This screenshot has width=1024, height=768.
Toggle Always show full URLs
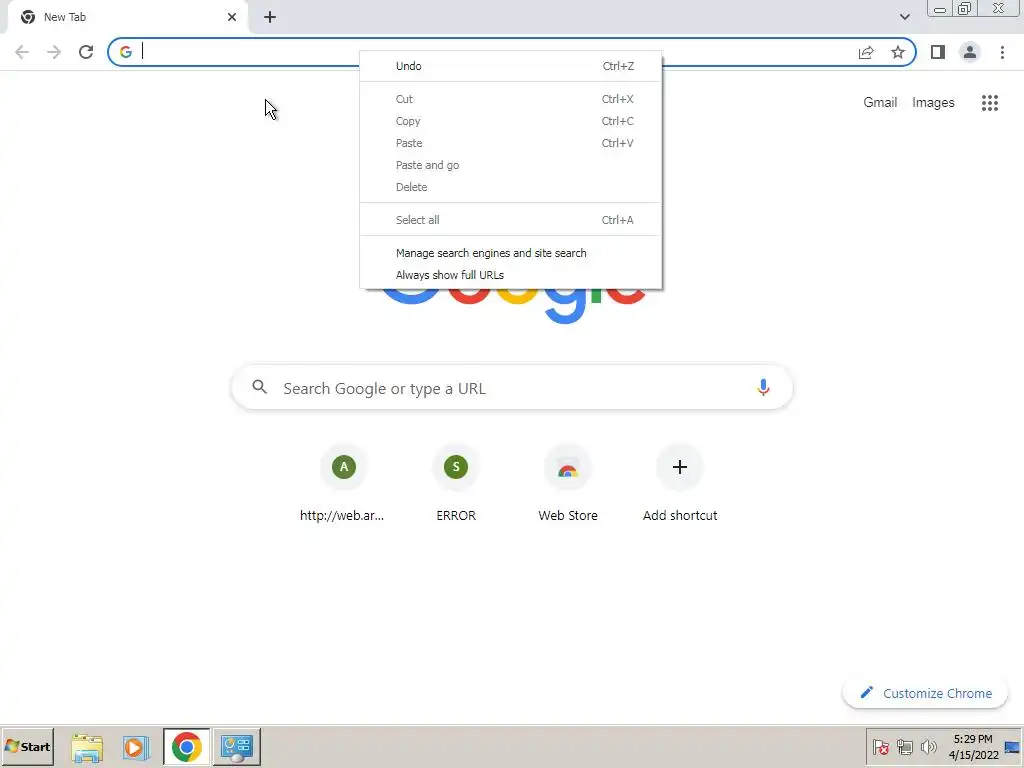point(511,275)
